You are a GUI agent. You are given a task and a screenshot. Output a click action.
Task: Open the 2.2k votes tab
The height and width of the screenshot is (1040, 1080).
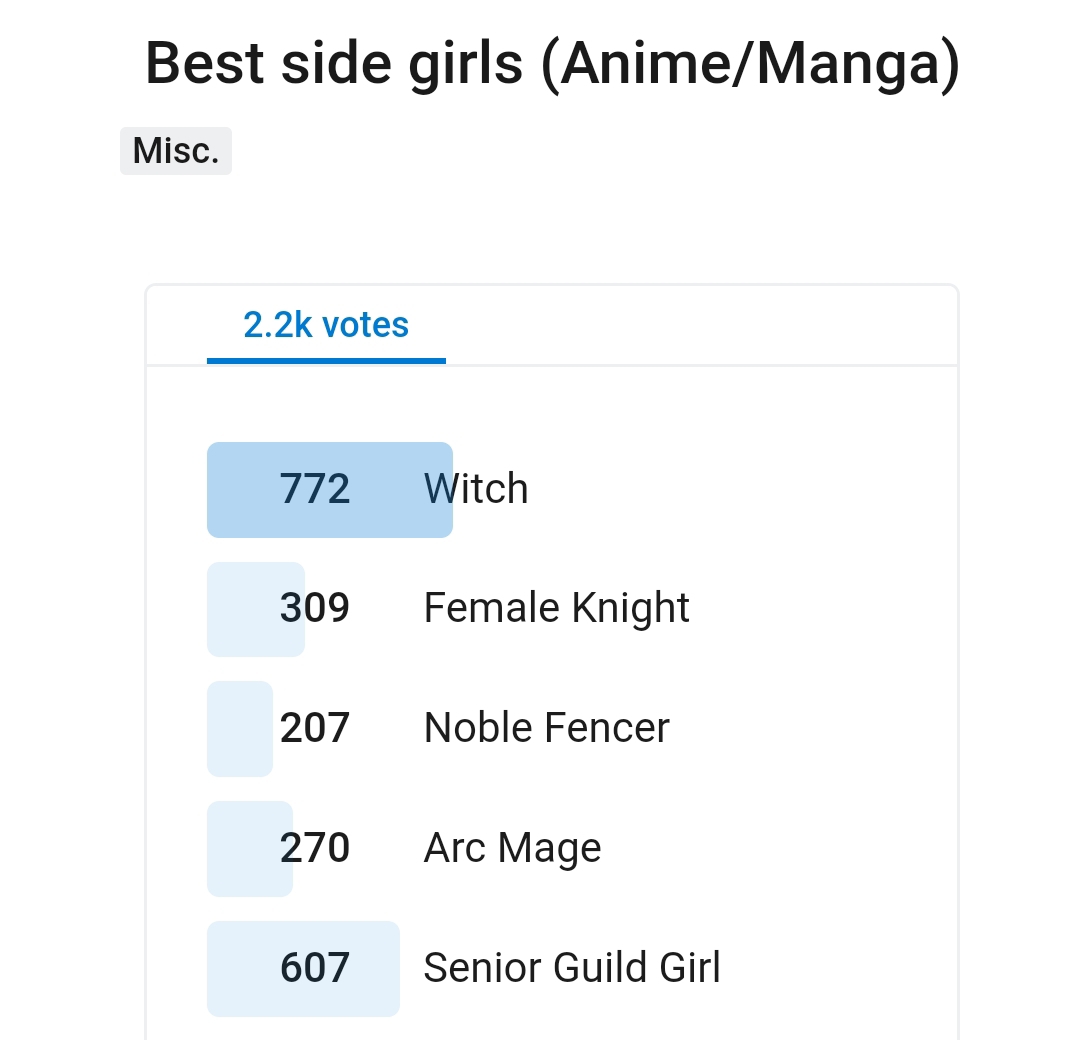pos(326,325)
